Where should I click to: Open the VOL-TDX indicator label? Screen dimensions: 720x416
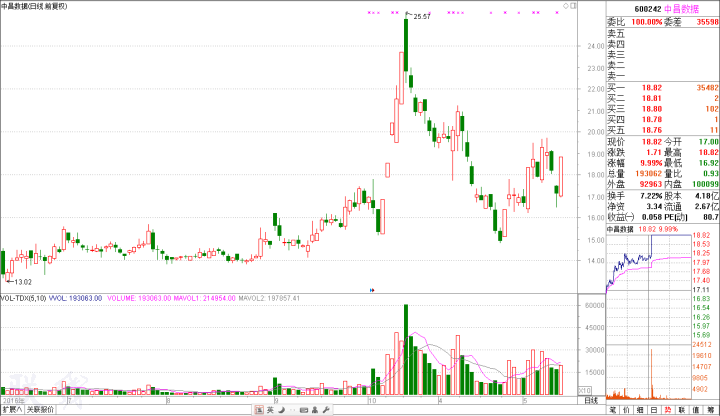click(22, 298)
